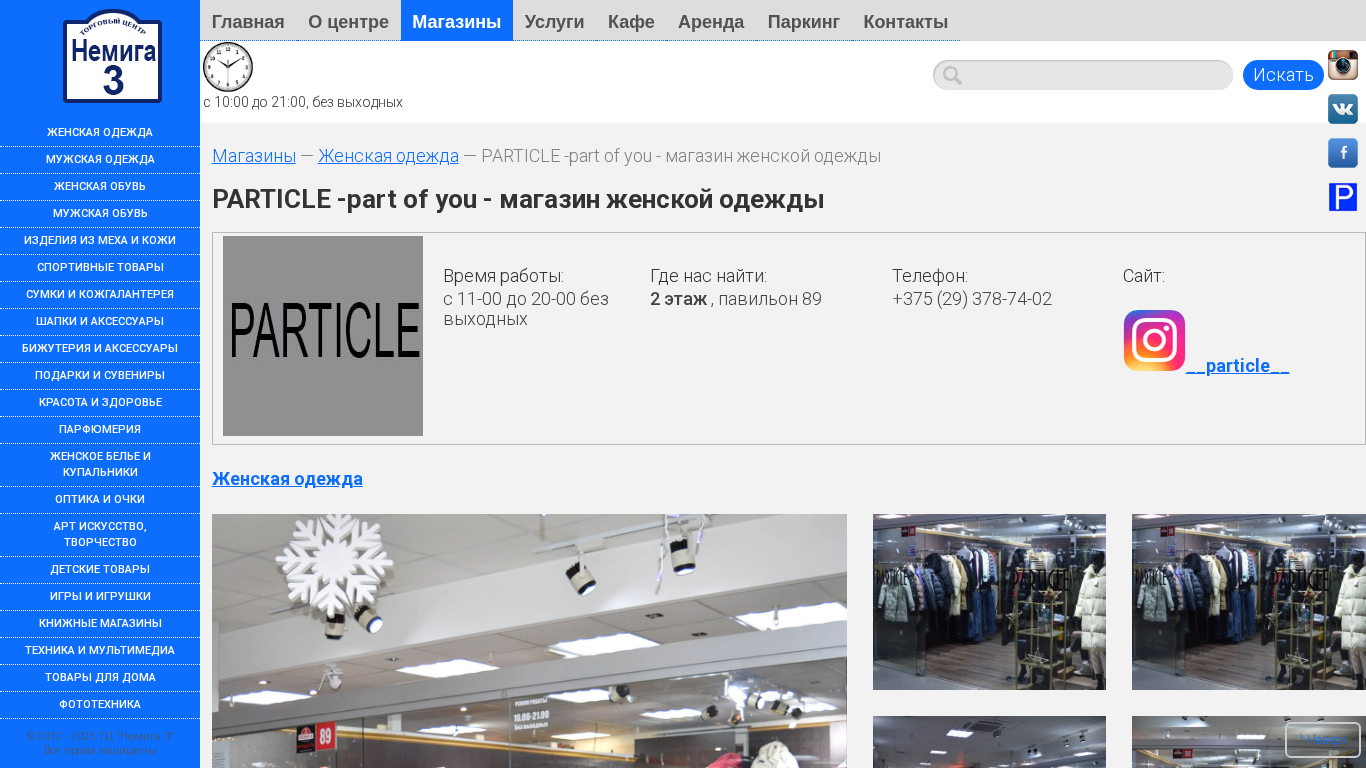
Task: Open Красота и здоровье category
Action: coord(100,403)
